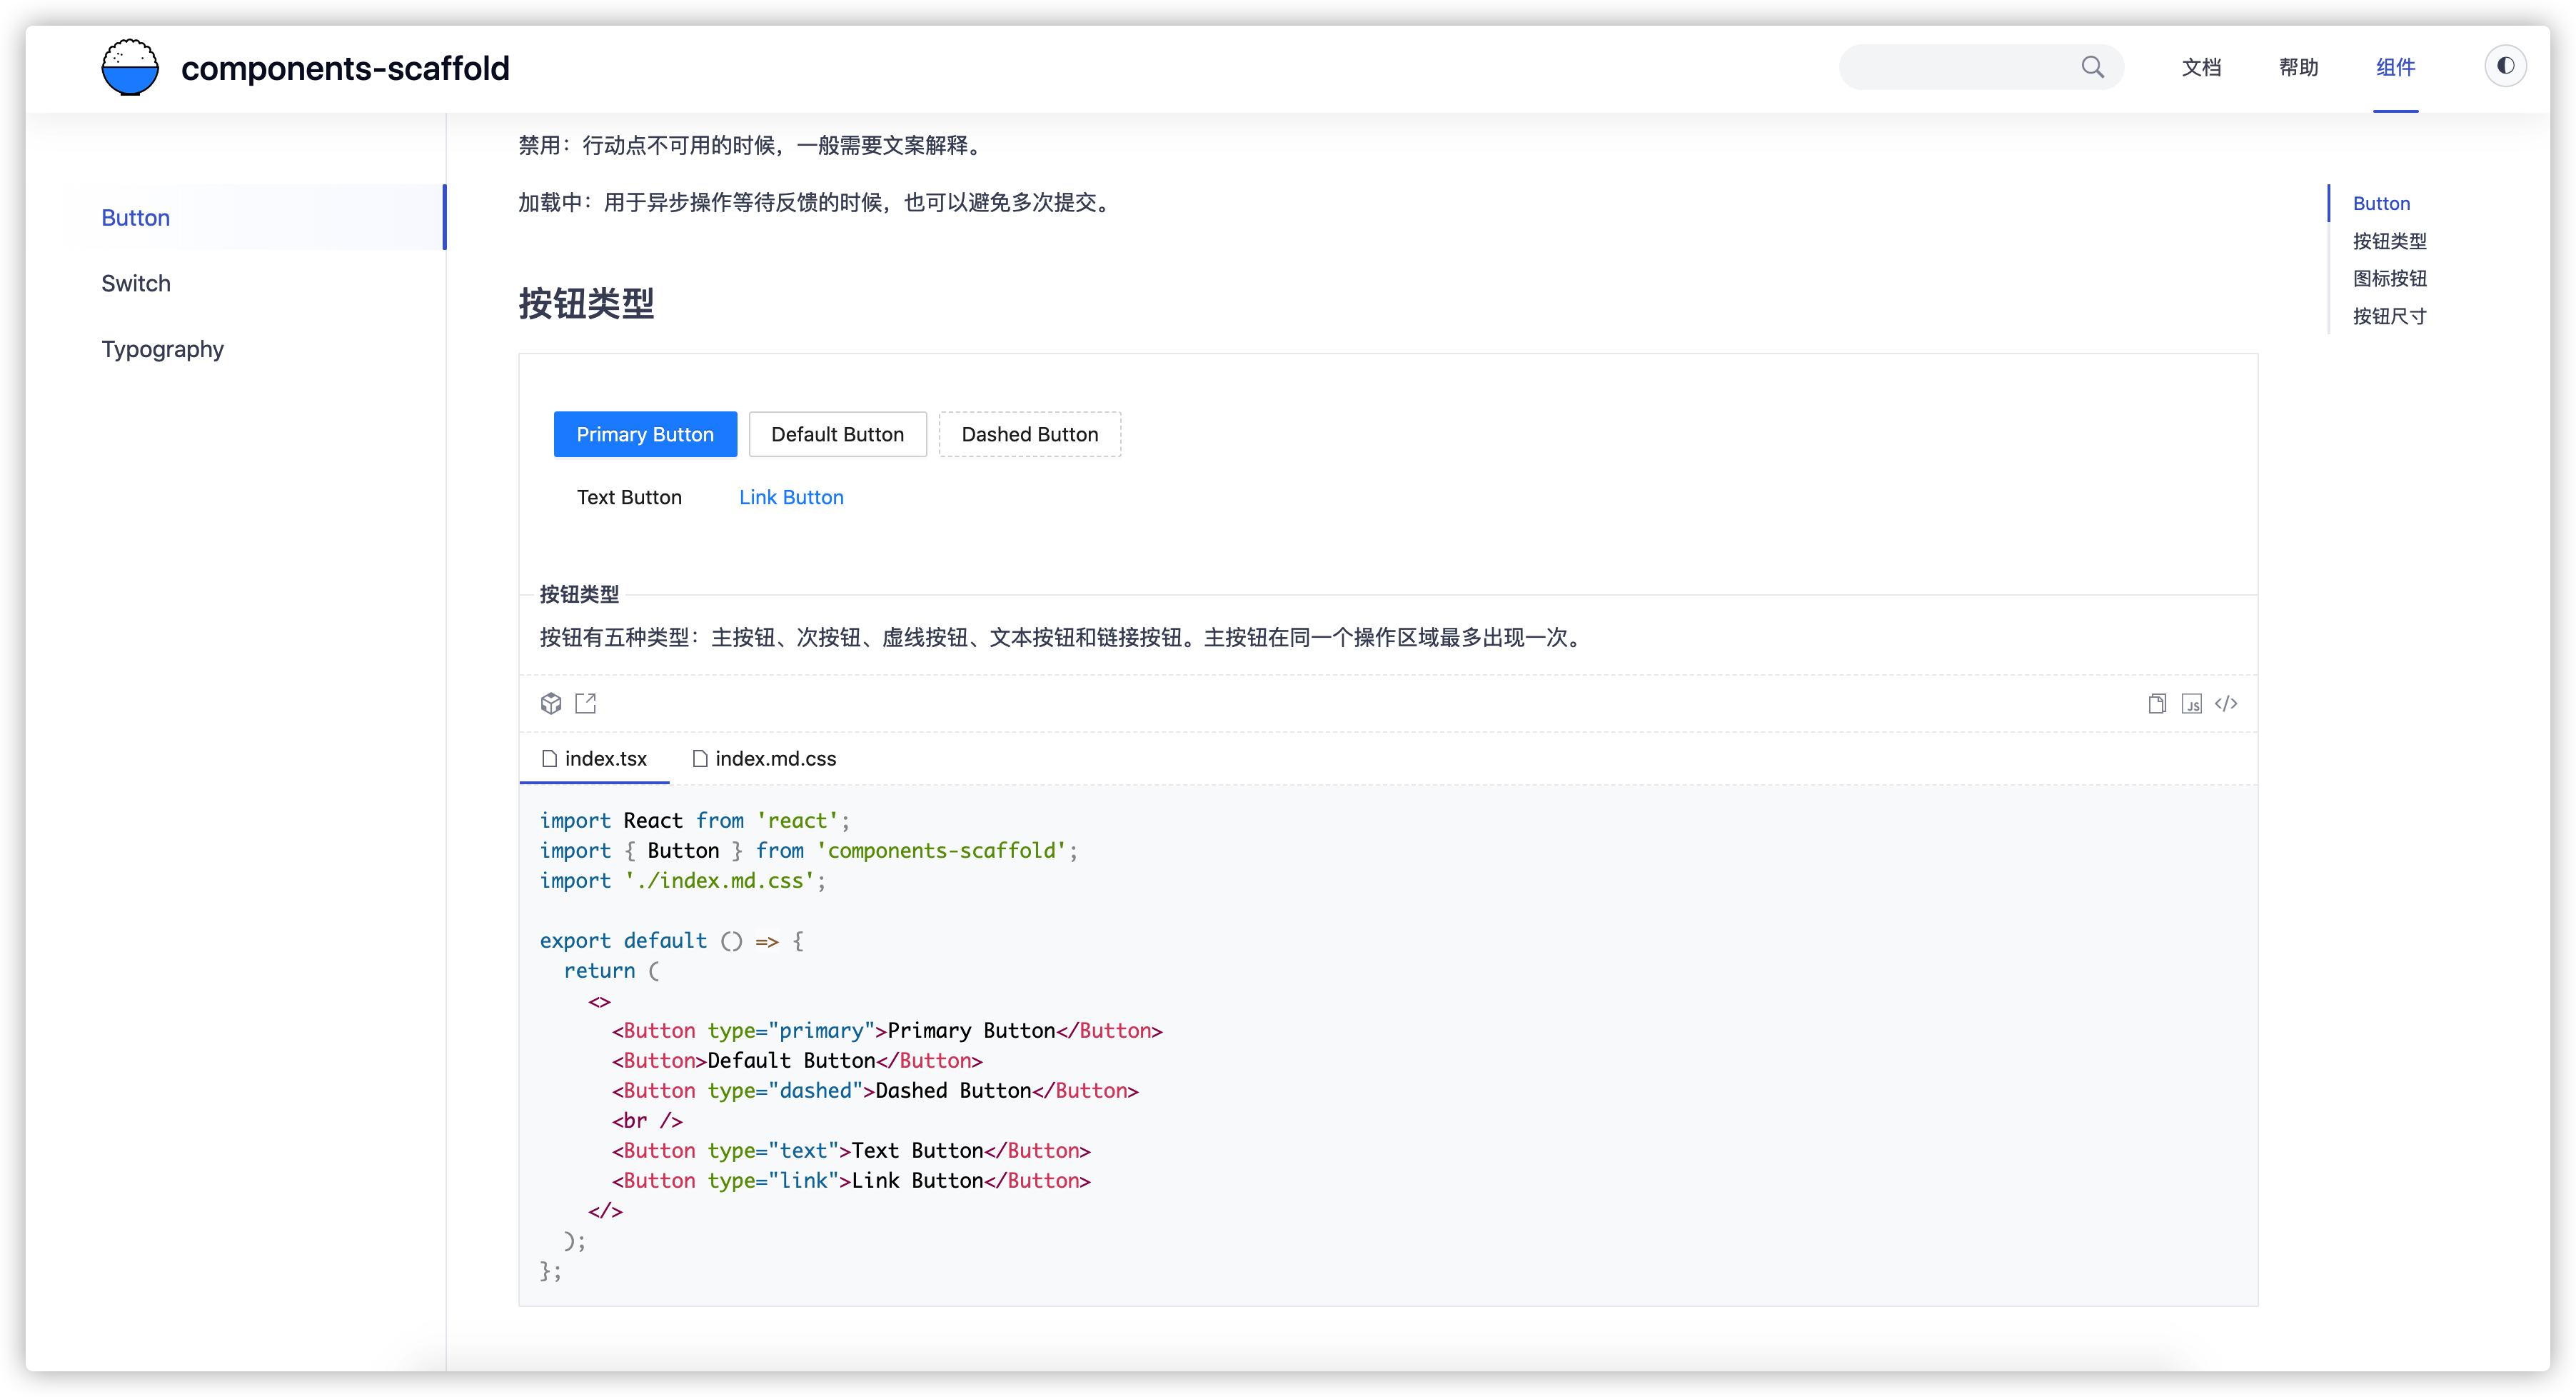Open the 帮助 nav menu

2298,67
